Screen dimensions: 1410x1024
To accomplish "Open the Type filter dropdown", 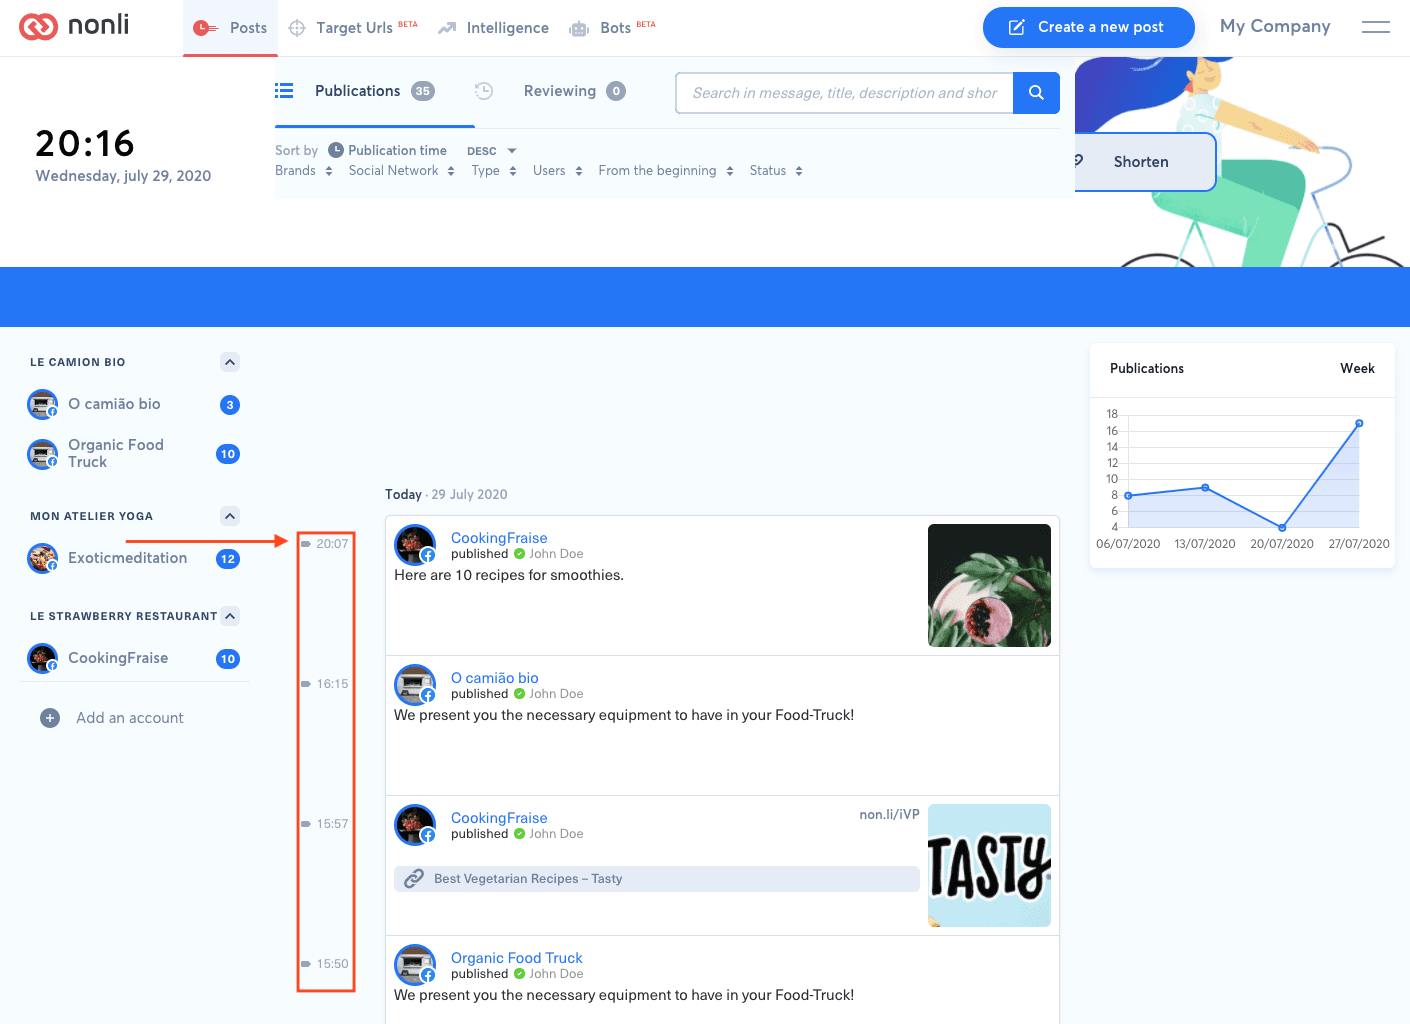I will 494,171.
